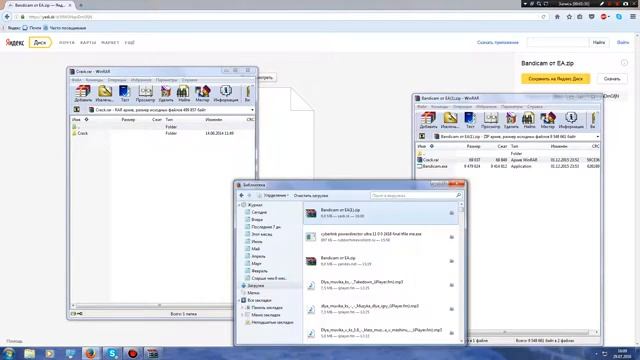Open containing folder for Takedown mp3 download
Screen dimensions: 640x360
[451, 285]
